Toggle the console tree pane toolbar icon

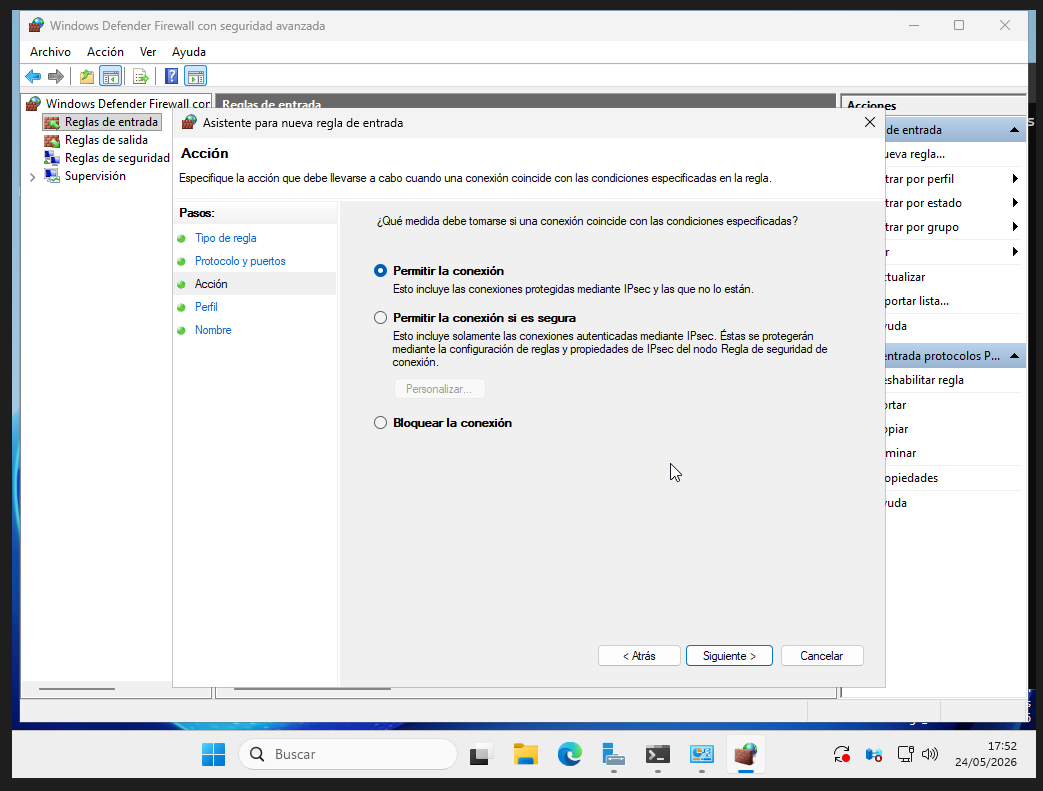110,77
